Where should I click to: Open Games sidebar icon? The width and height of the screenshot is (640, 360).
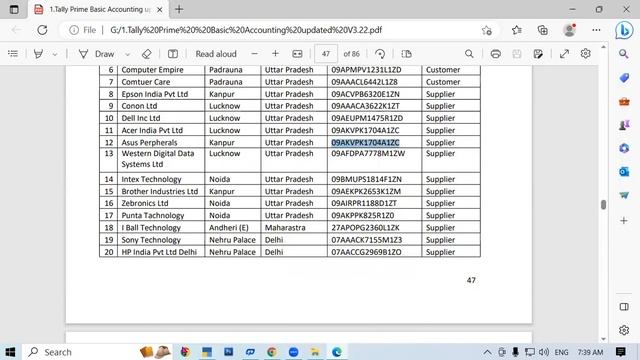coord(624,124)
